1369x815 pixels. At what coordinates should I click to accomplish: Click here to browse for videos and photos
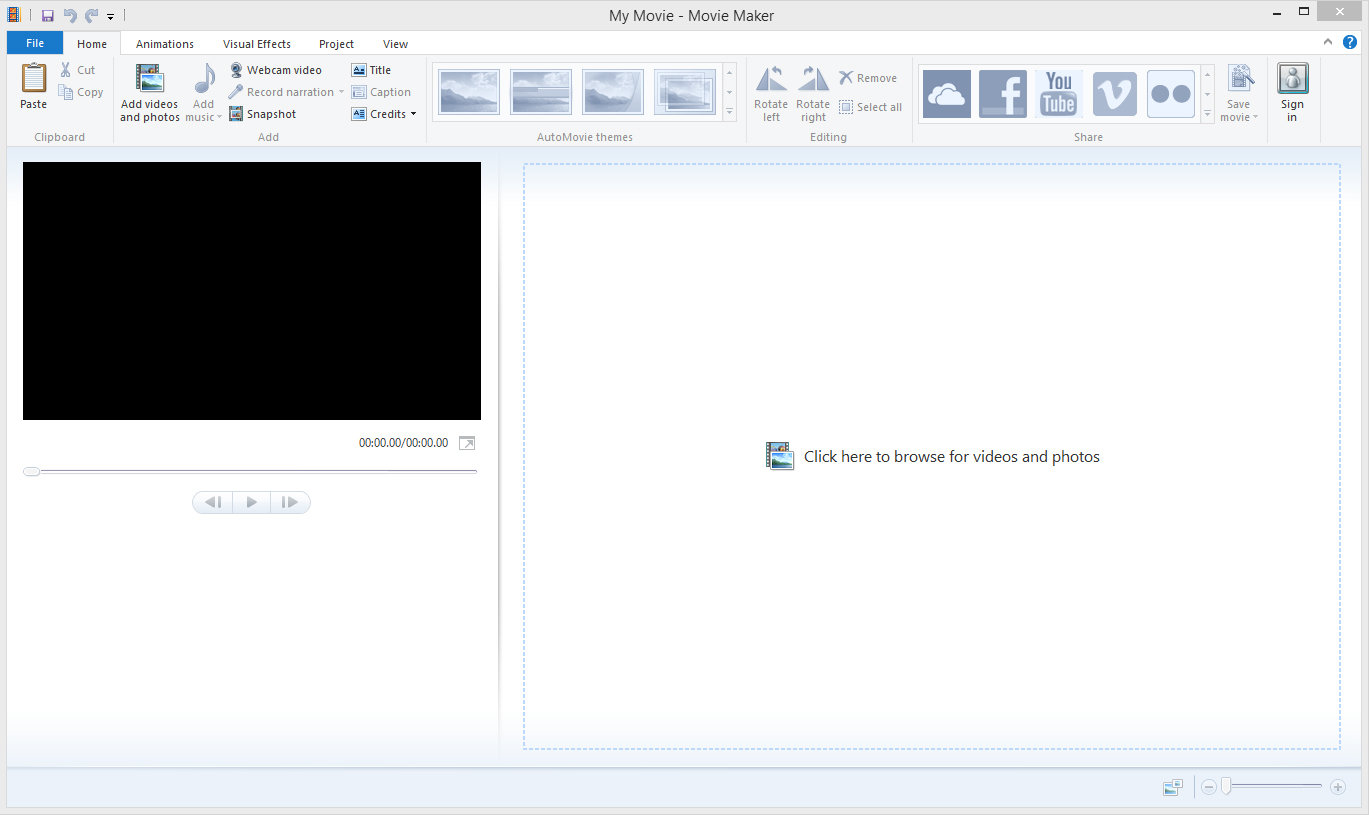pyautogui.click(x=933, y=456)
